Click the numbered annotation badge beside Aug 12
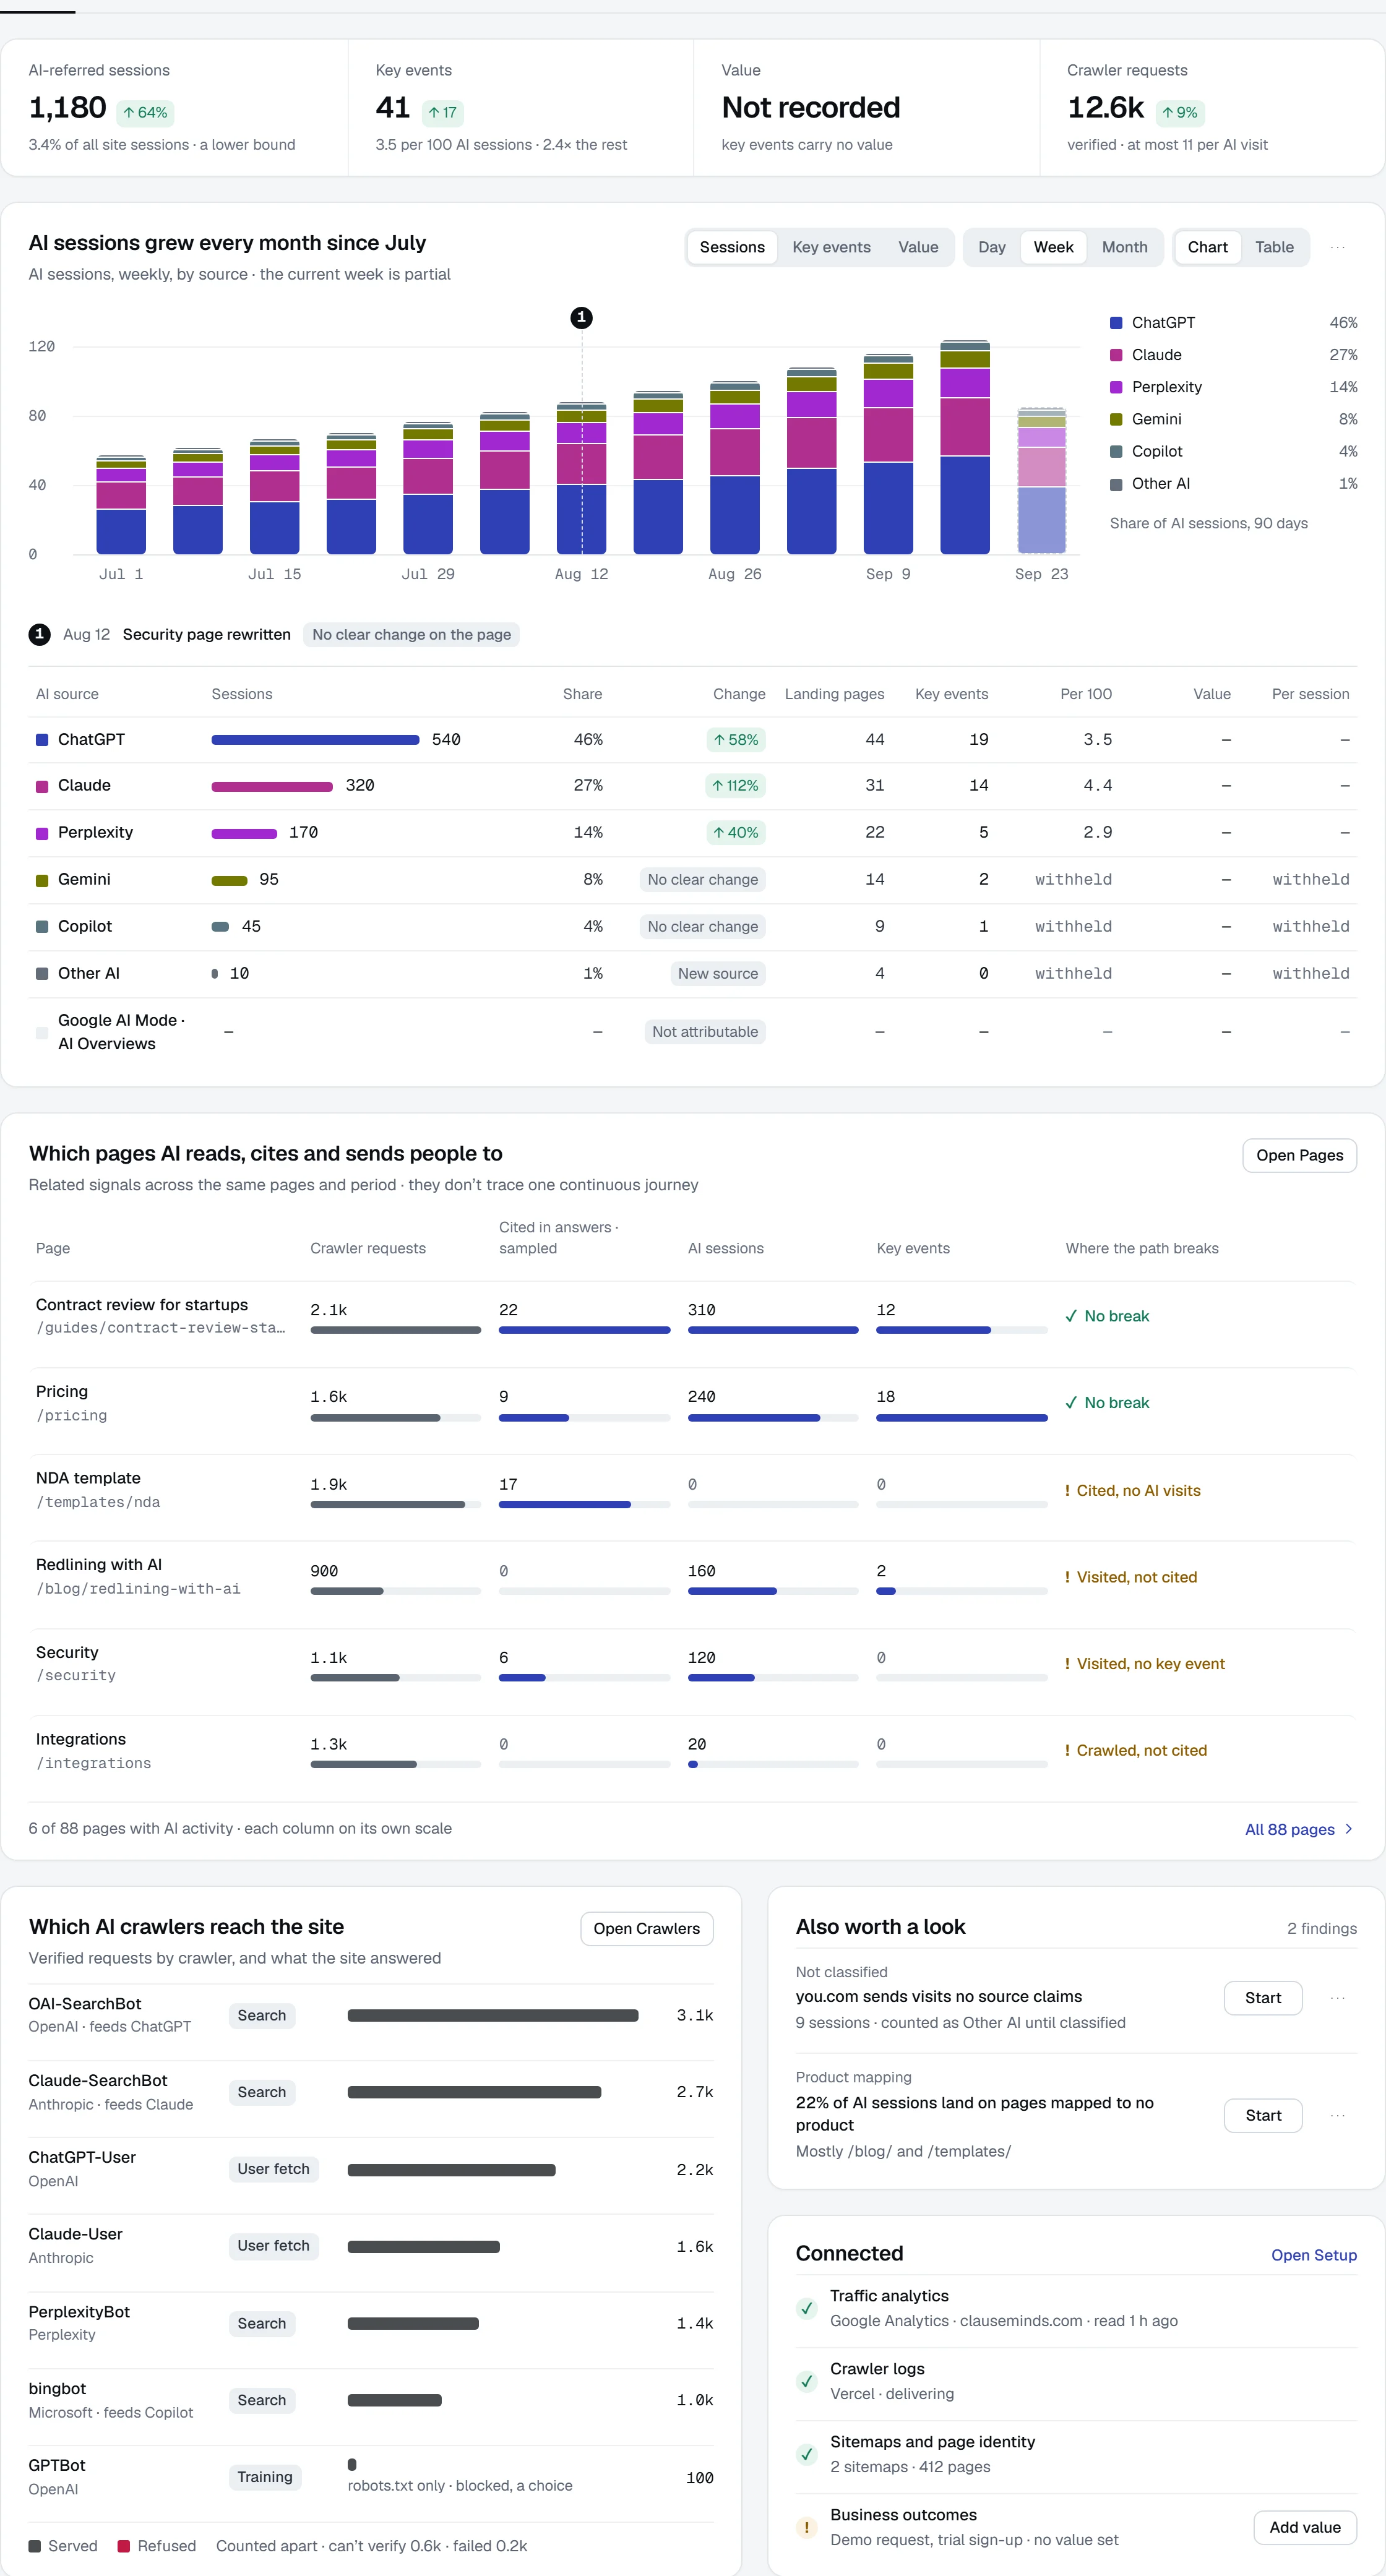Screen dimensions: 1386x2576 (39, 634)
